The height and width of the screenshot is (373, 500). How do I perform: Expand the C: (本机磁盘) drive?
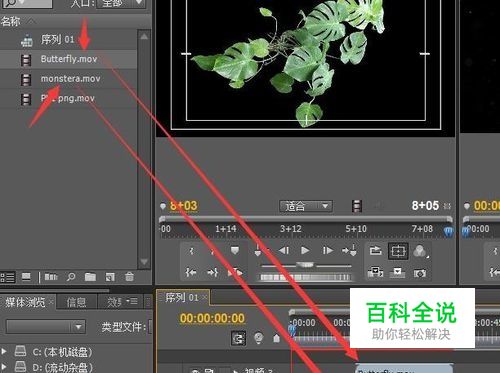point(4,351)
